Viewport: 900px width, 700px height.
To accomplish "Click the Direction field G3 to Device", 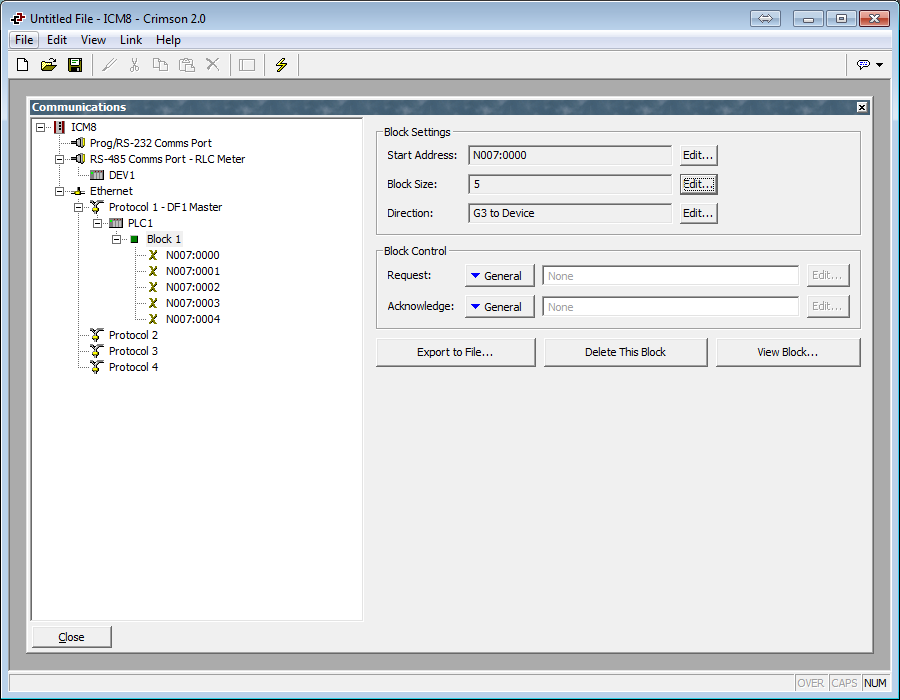I will click(x=570, y=213).
